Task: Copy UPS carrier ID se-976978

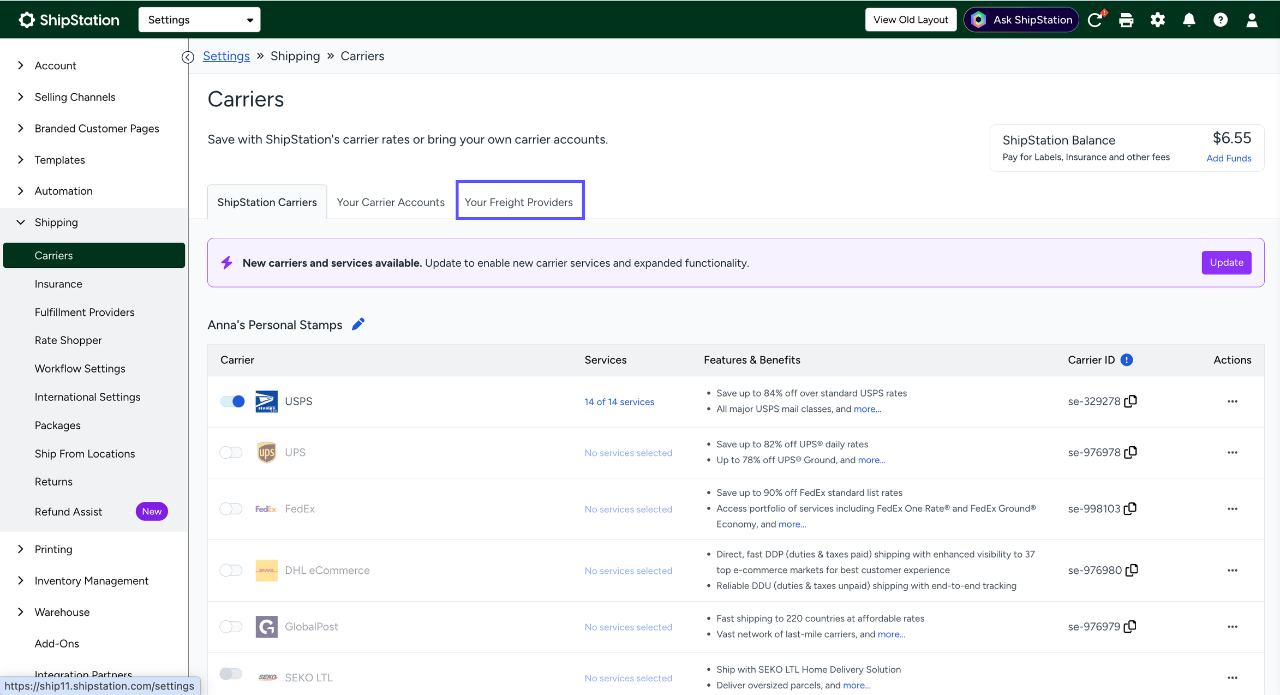Action: click(x=1131, y=452)
